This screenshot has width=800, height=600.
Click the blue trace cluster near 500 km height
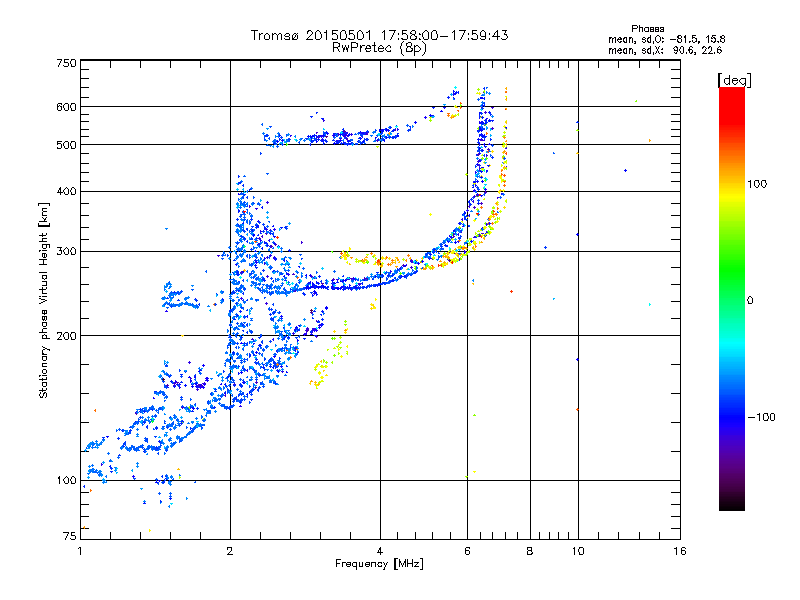(x=331, y=136)
